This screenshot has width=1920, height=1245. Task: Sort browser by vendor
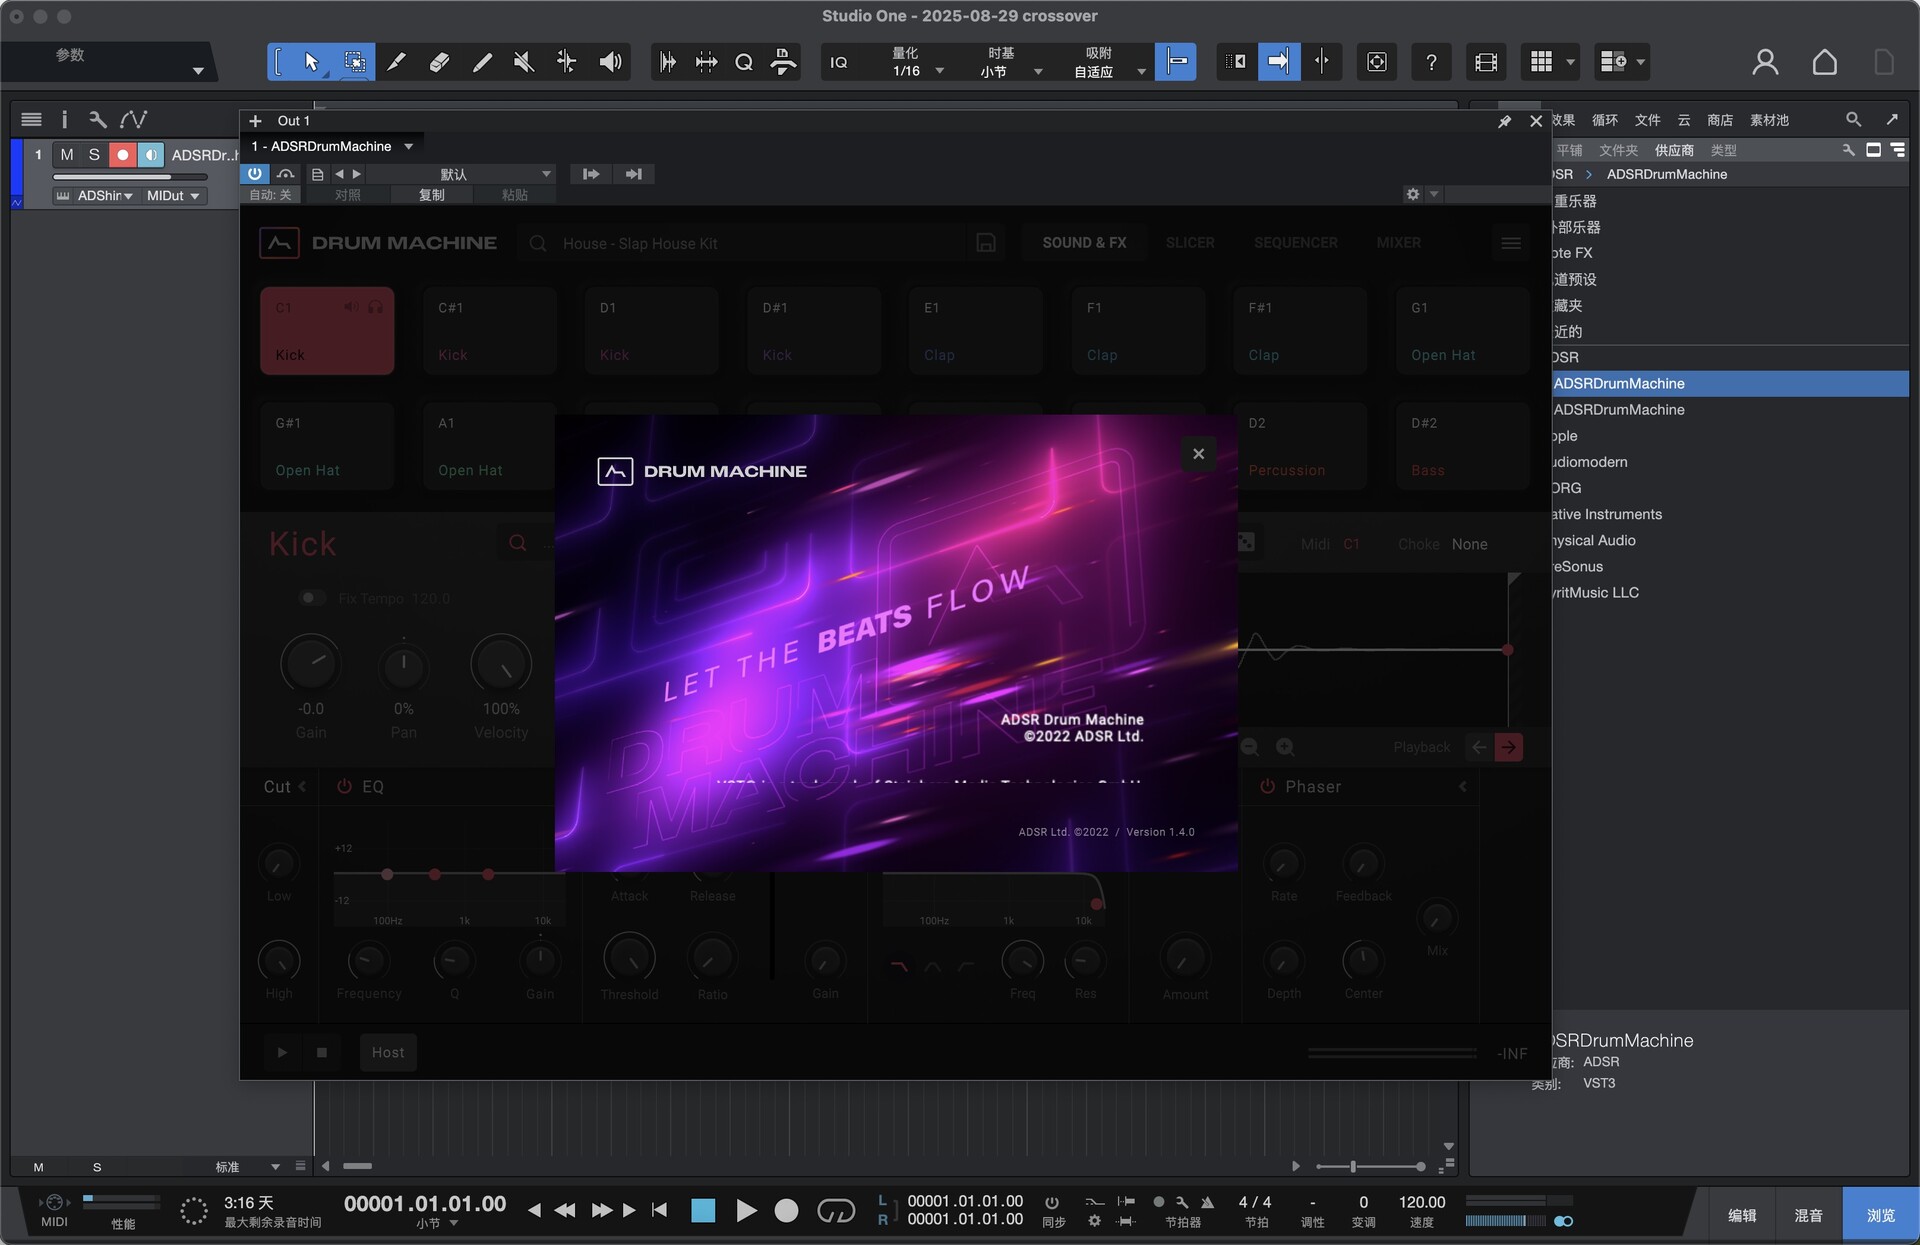1674,150
